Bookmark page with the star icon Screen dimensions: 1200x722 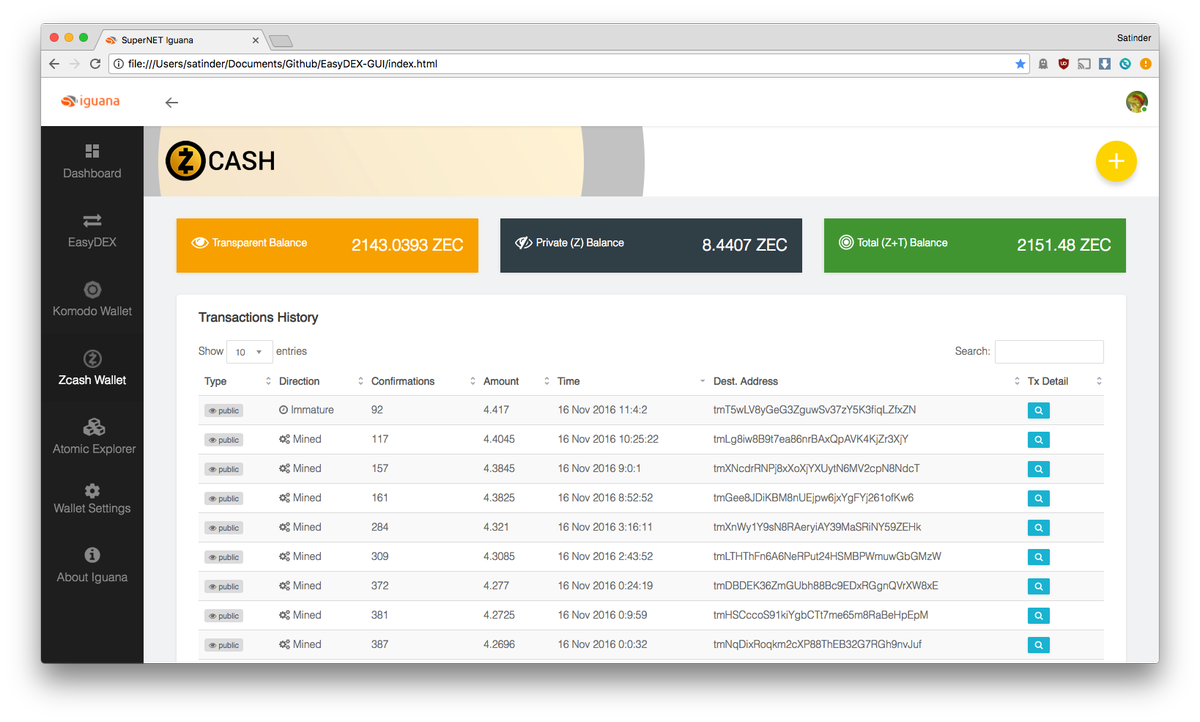point(1020,63)
